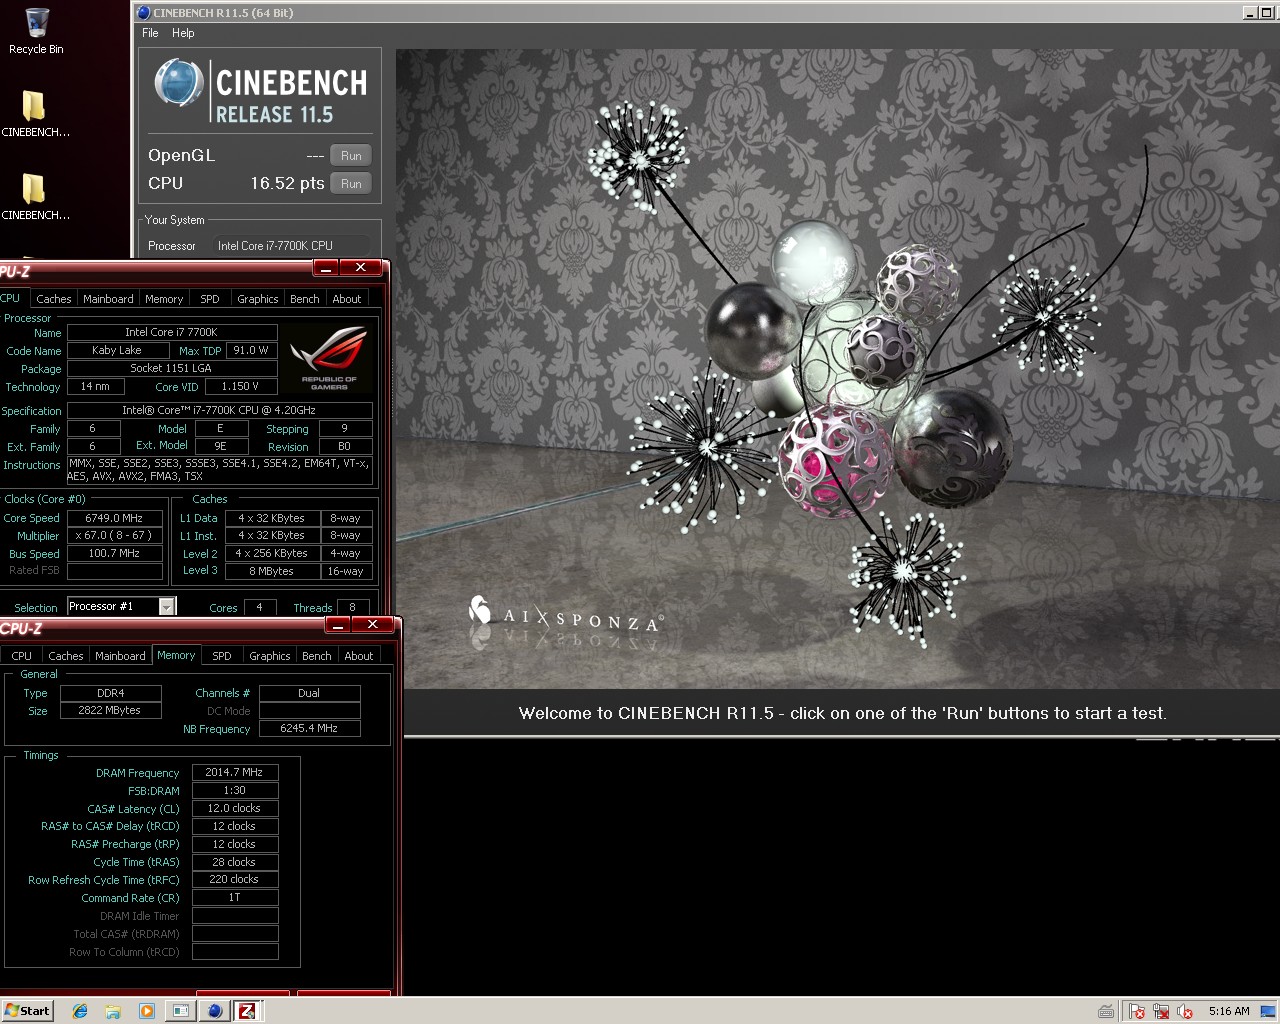Click the memory Size 2822 MBytes value
1280x1024 pixels.
(x=110, y=711)
